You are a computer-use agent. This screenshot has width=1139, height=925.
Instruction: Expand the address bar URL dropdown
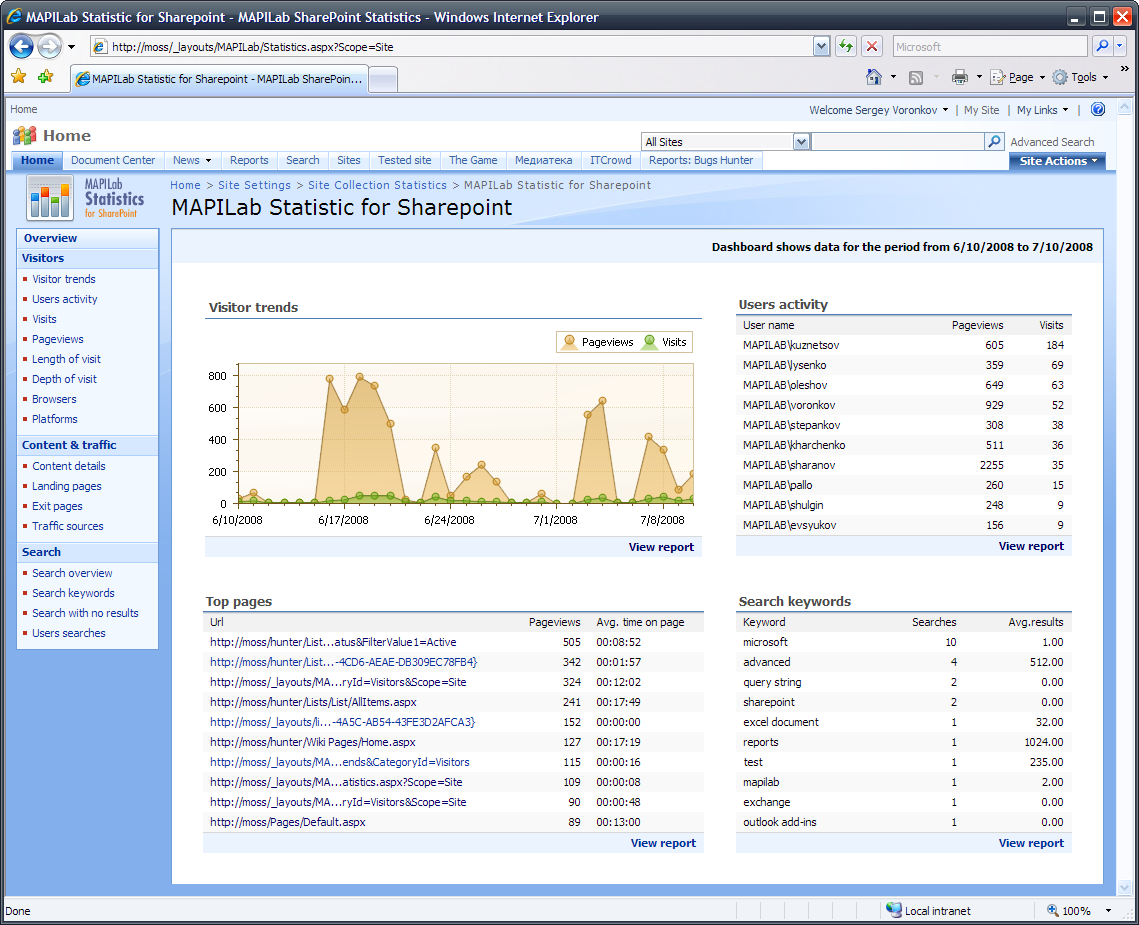click(821, 47)
